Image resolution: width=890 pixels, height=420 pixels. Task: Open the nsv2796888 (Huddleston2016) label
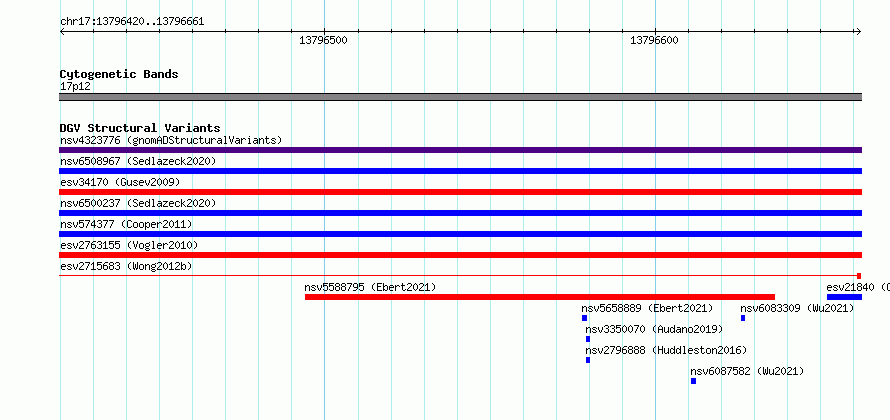click(666, 350)
